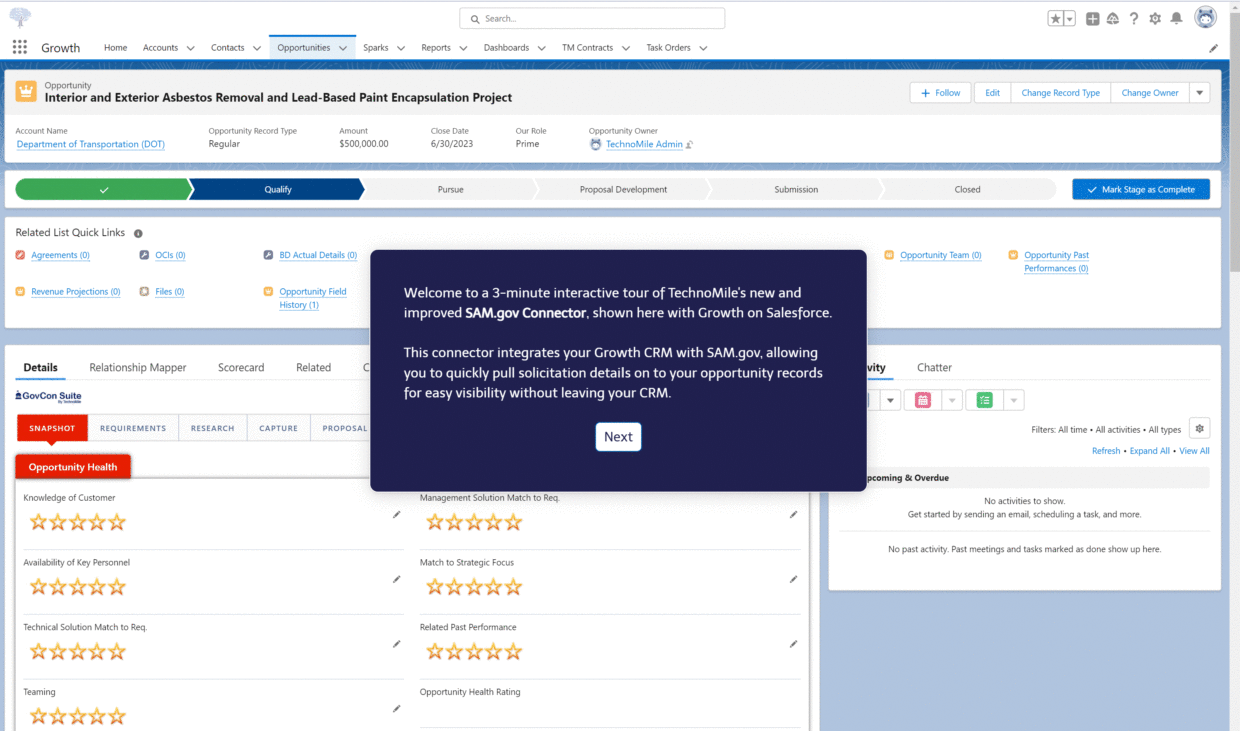
Task: Click the Opportunity Team quick link icon
Action: [x=890, y=255]
